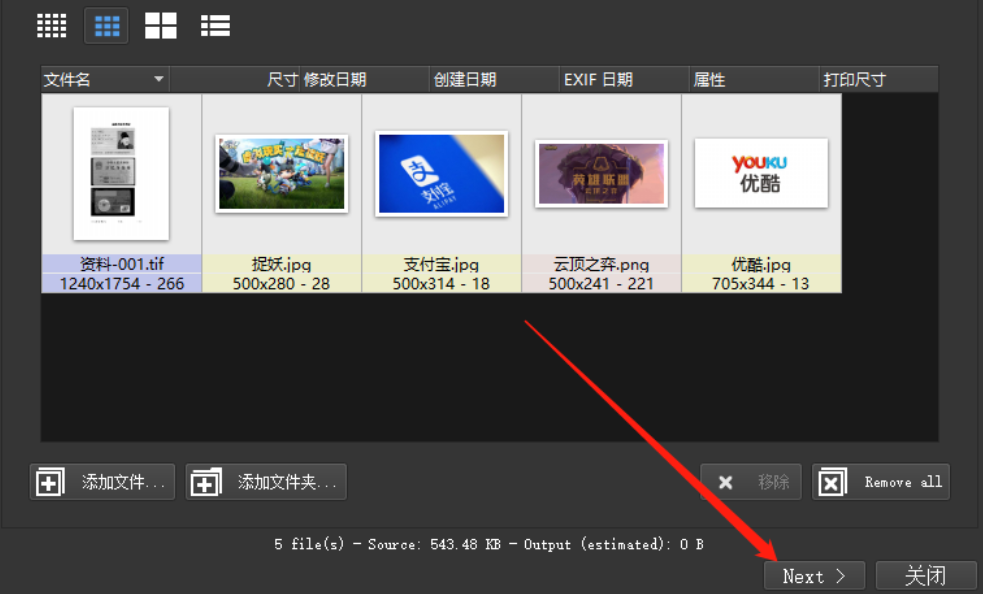
Task: Sort by 尺寸 column header
Action: 234,80
